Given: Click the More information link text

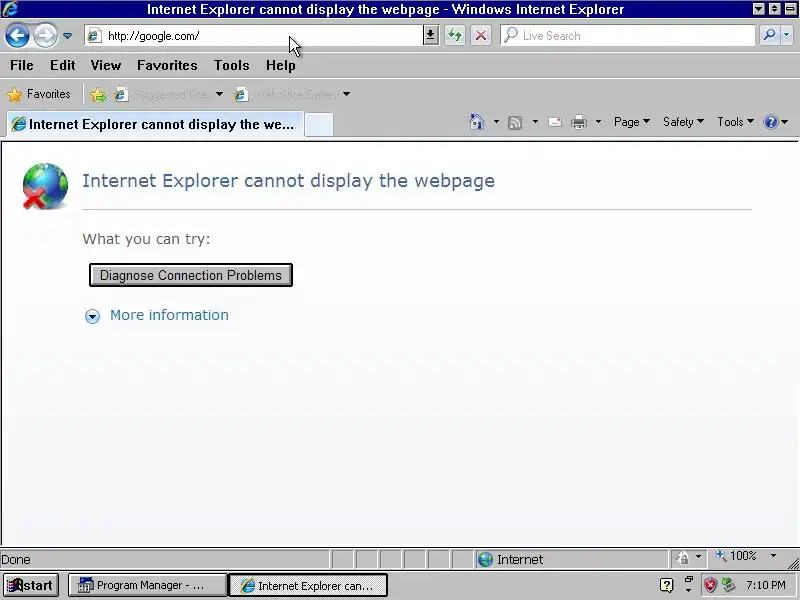Looking at the screenshot, I should pyautogui.click(x=169, y=315).
